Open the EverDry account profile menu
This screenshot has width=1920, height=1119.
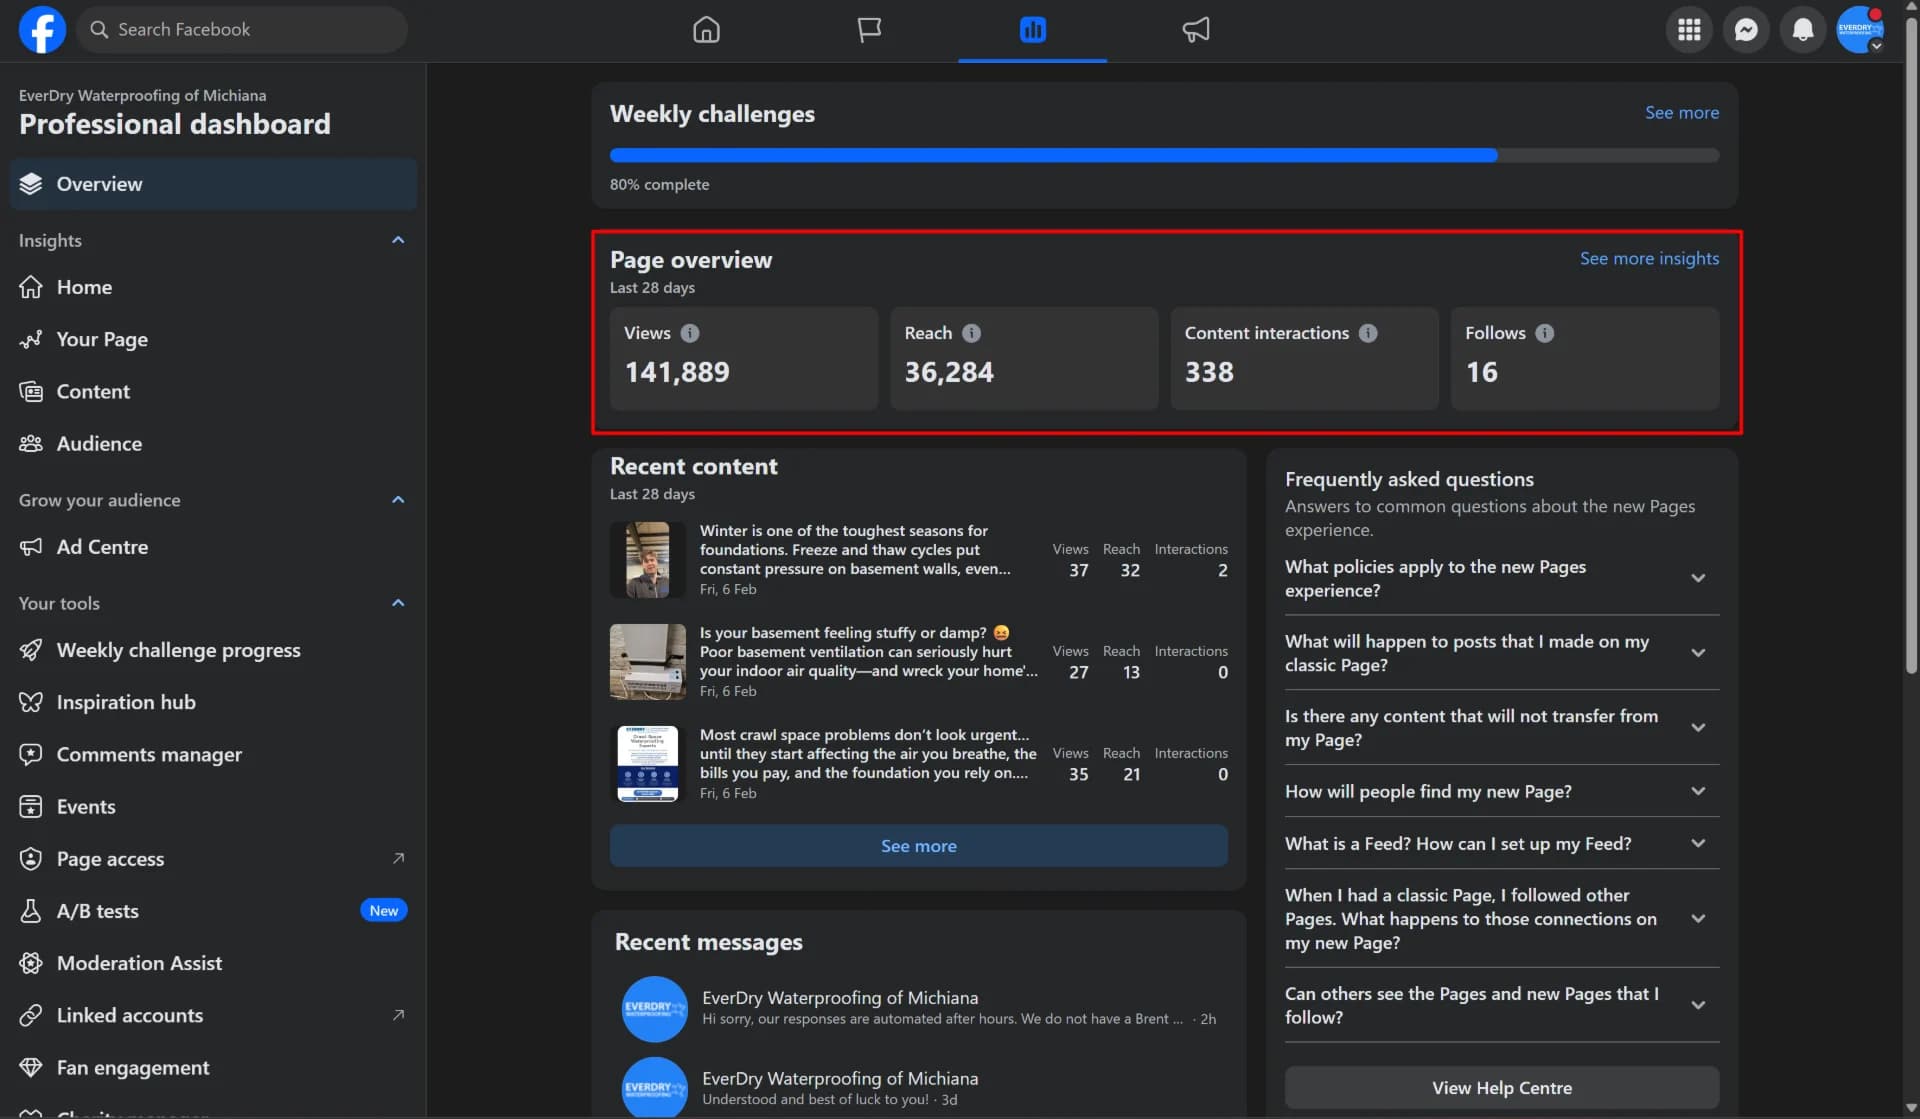[1860, 30]
